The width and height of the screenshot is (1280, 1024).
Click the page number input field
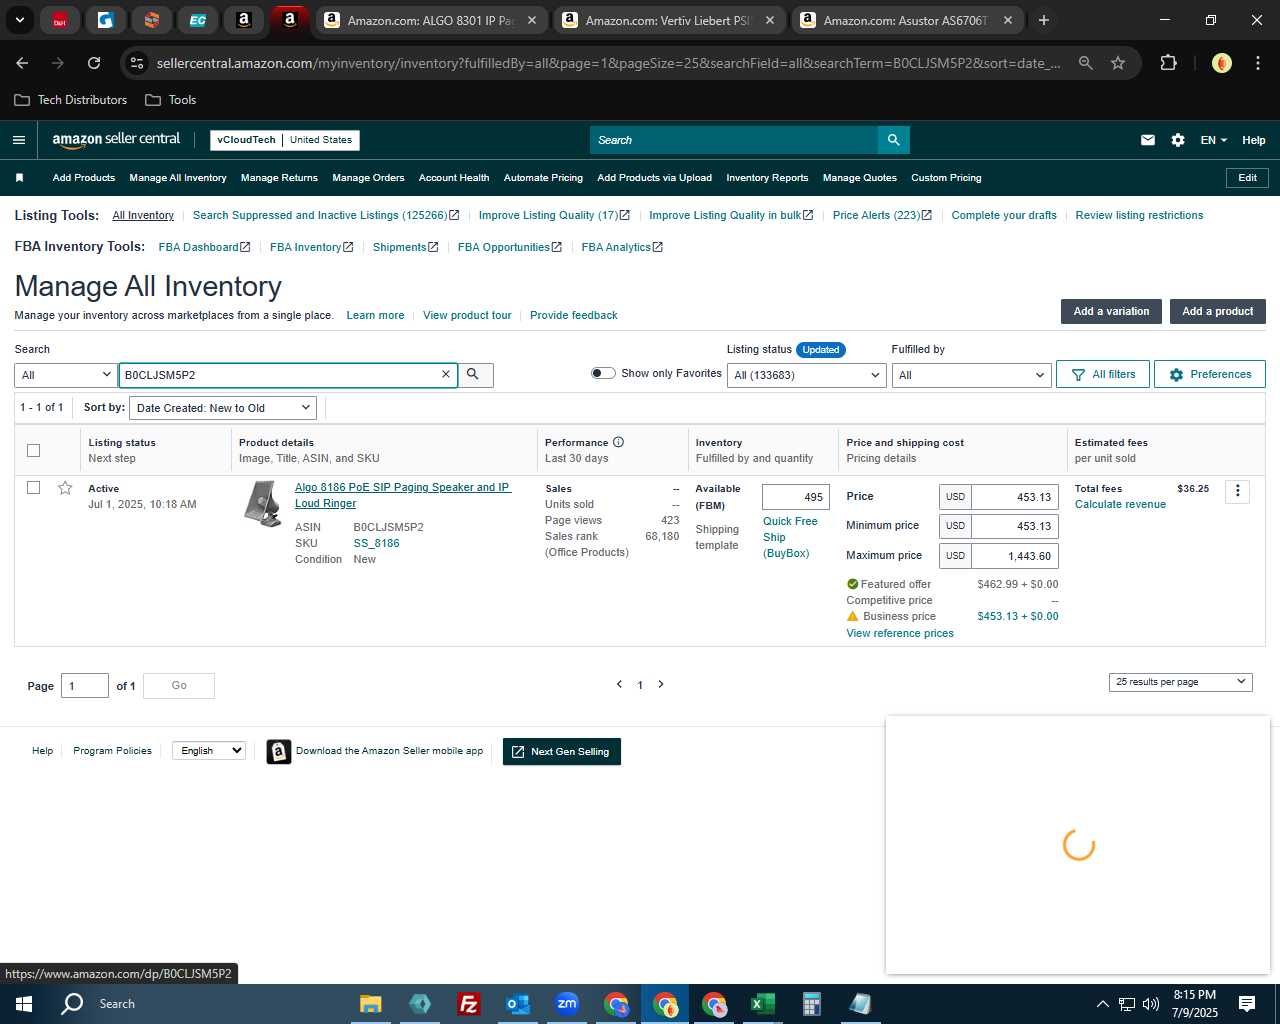point(85,685)
